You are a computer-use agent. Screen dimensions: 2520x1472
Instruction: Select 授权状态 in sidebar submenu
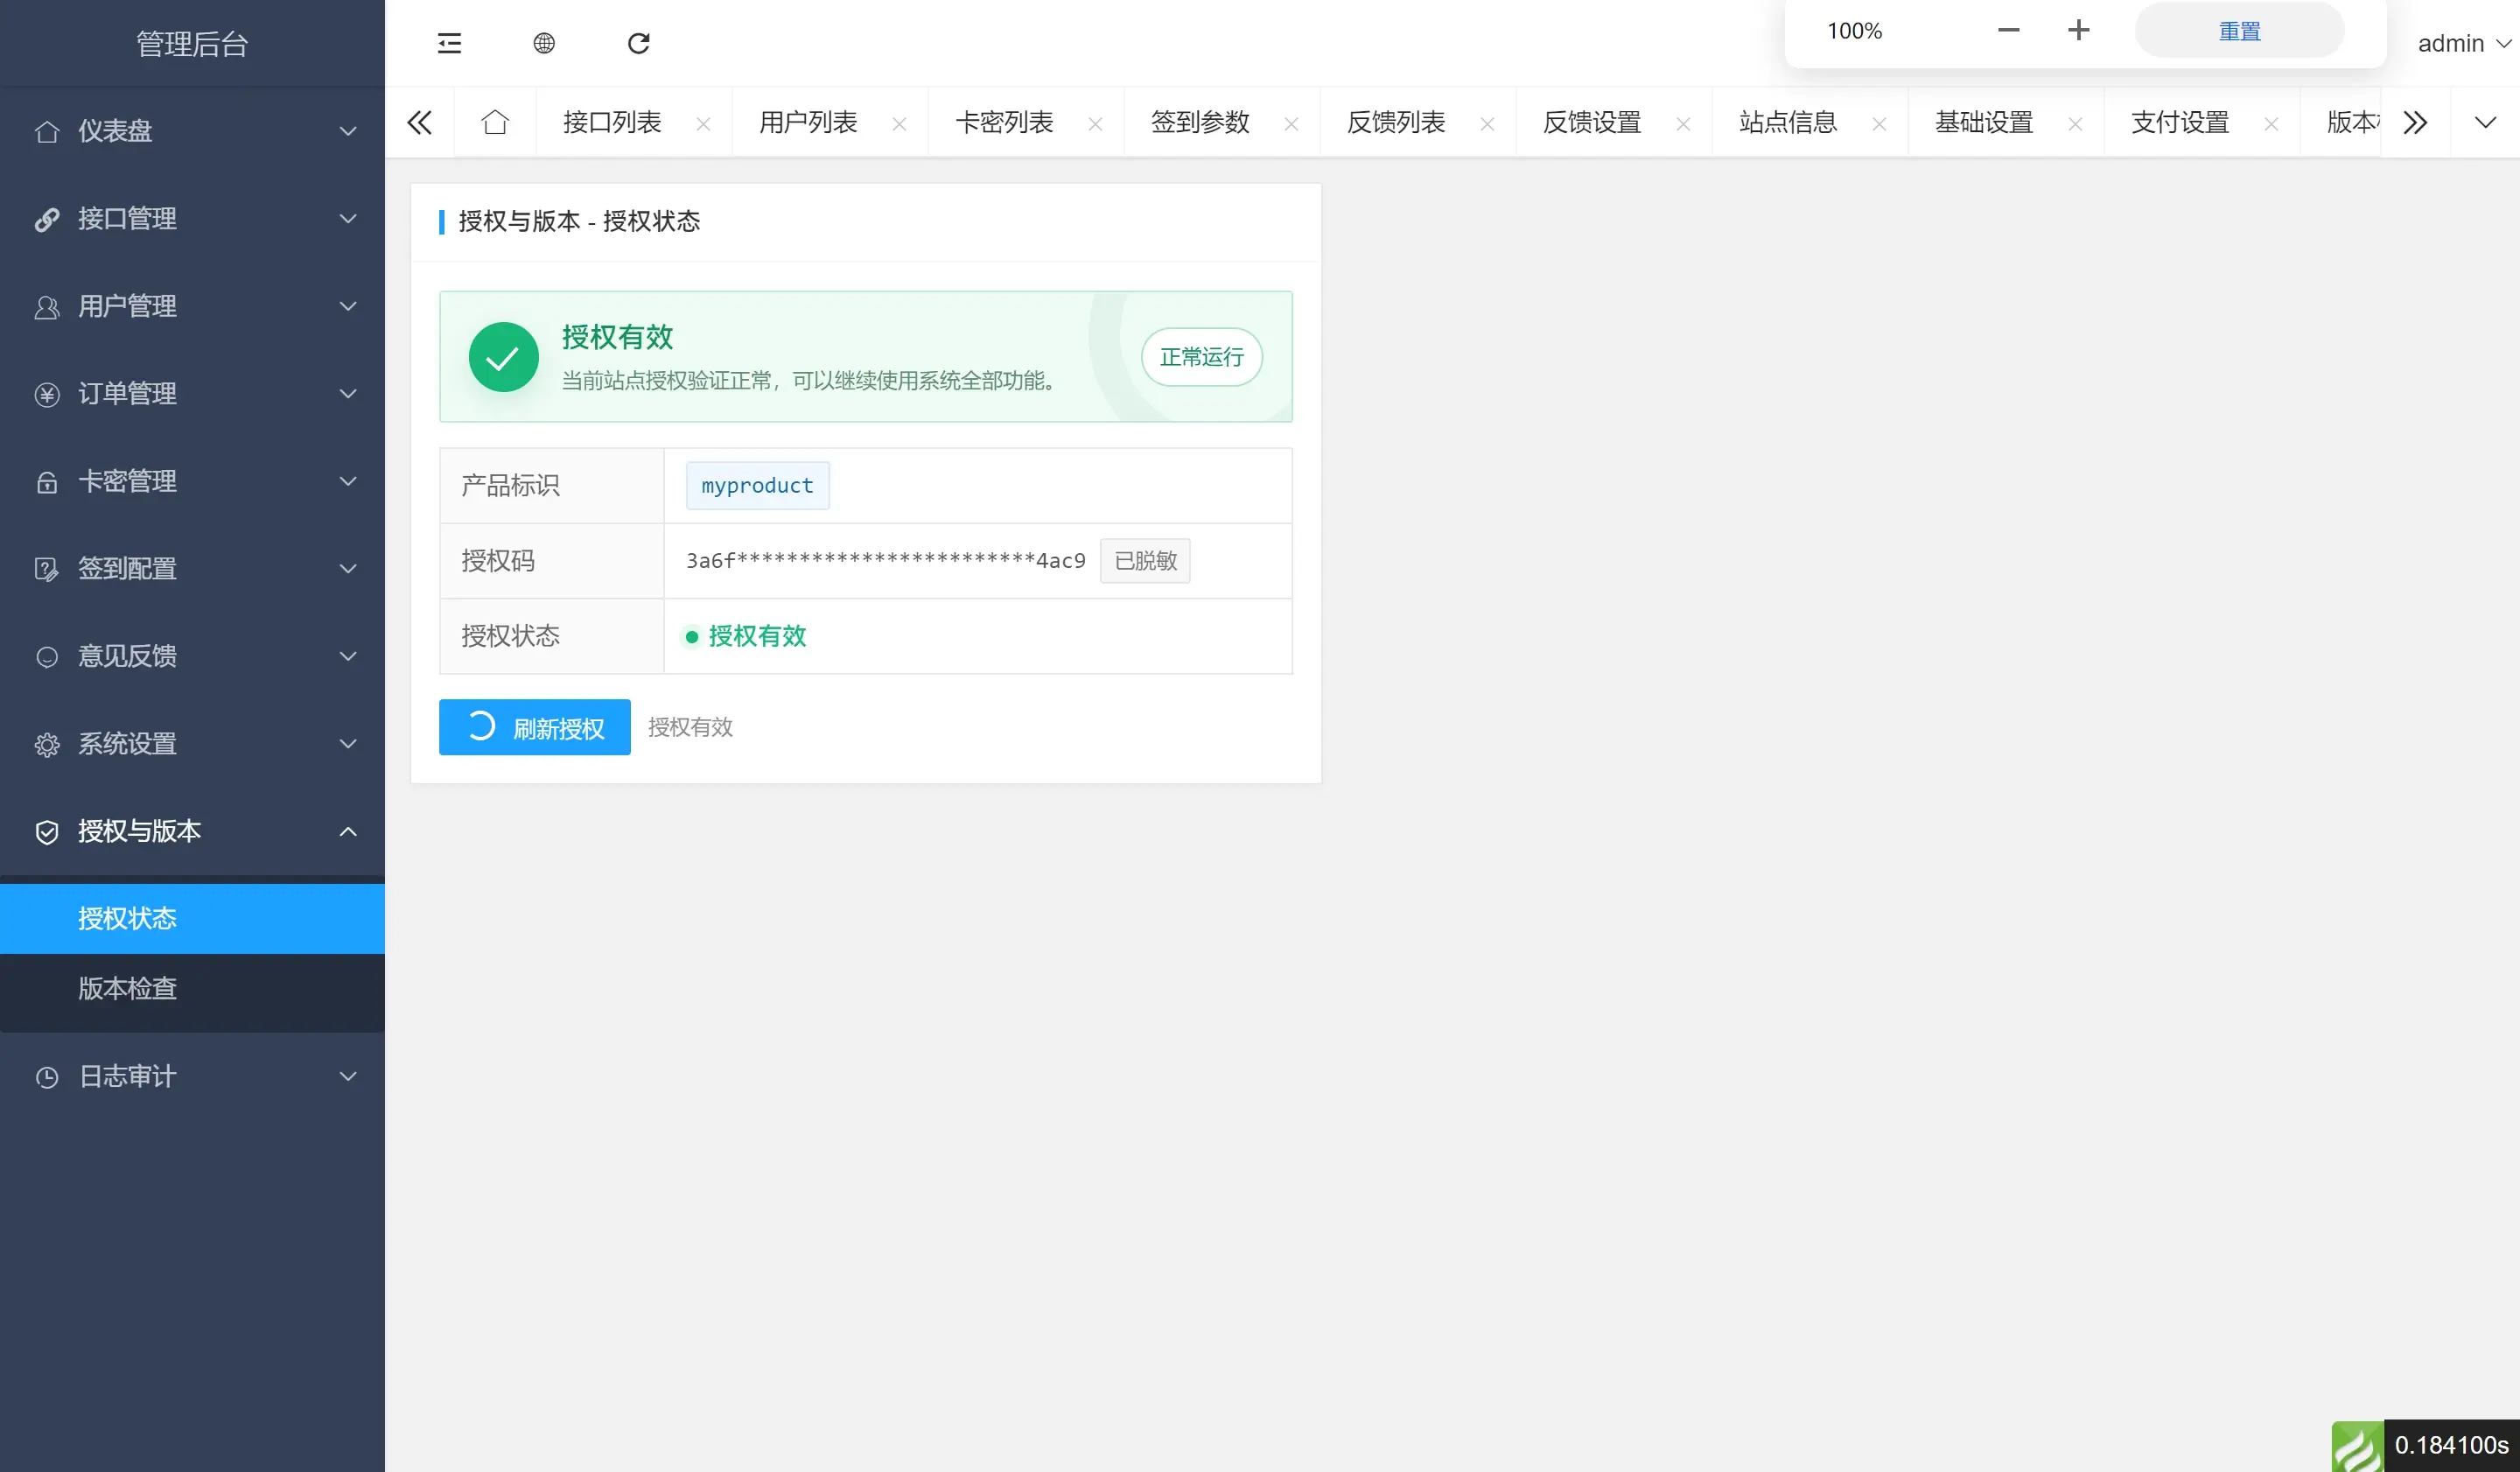[x=192, y=919]
